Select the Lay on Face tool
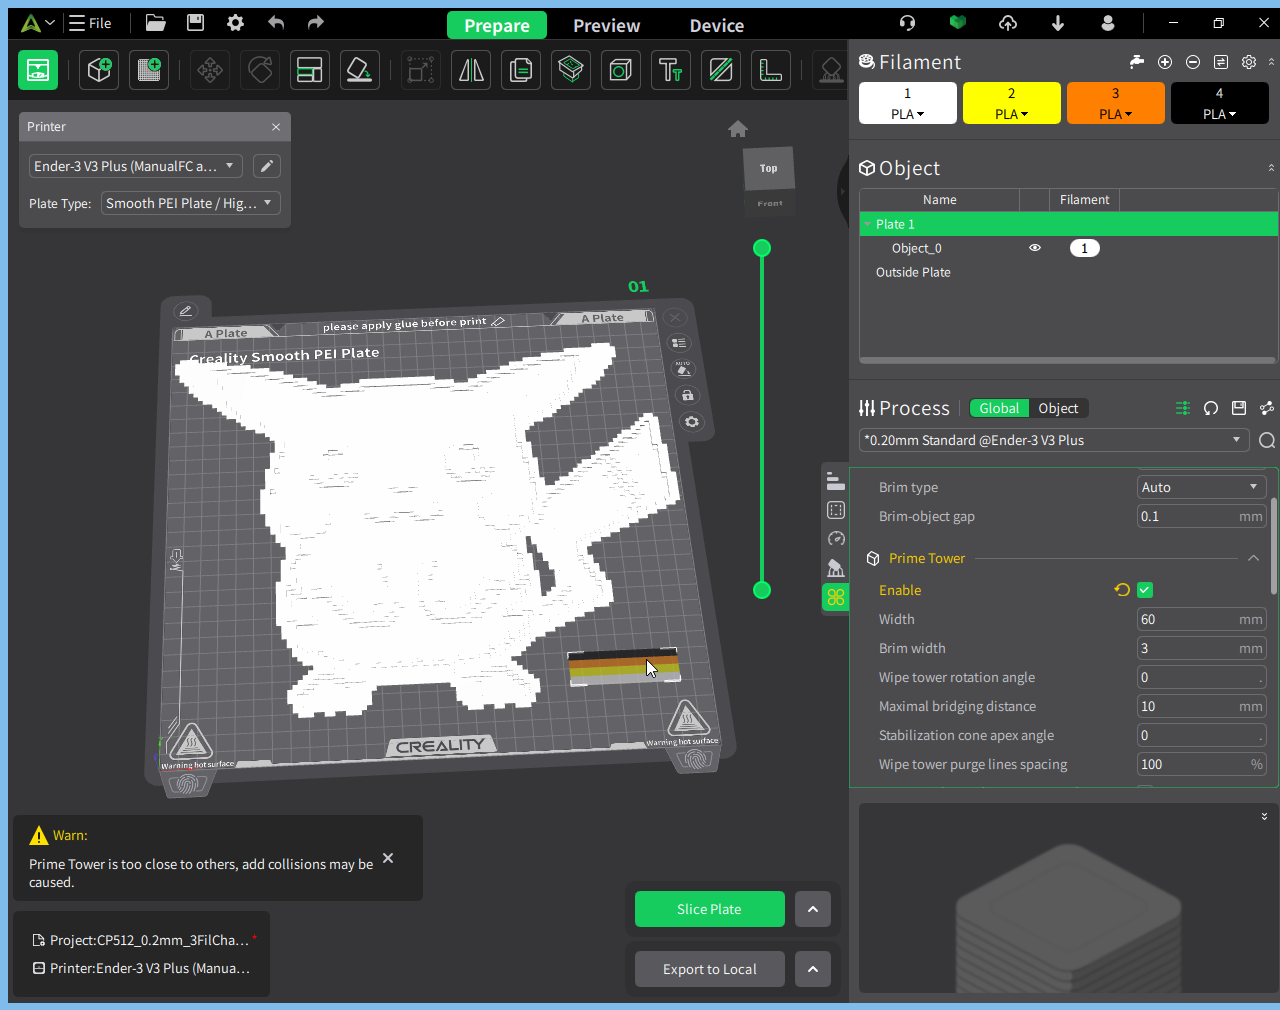Screen dimensions: 1280x1010 pyautogui.click(x=360, y=70)
